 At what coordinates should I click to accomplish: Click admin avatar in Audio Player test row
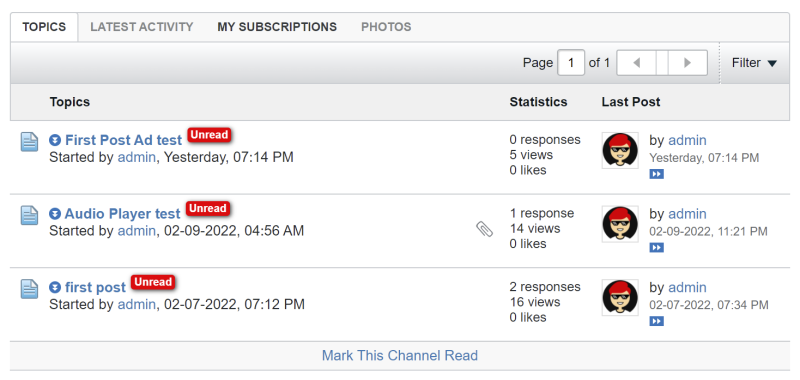click(x=620, y=224)
